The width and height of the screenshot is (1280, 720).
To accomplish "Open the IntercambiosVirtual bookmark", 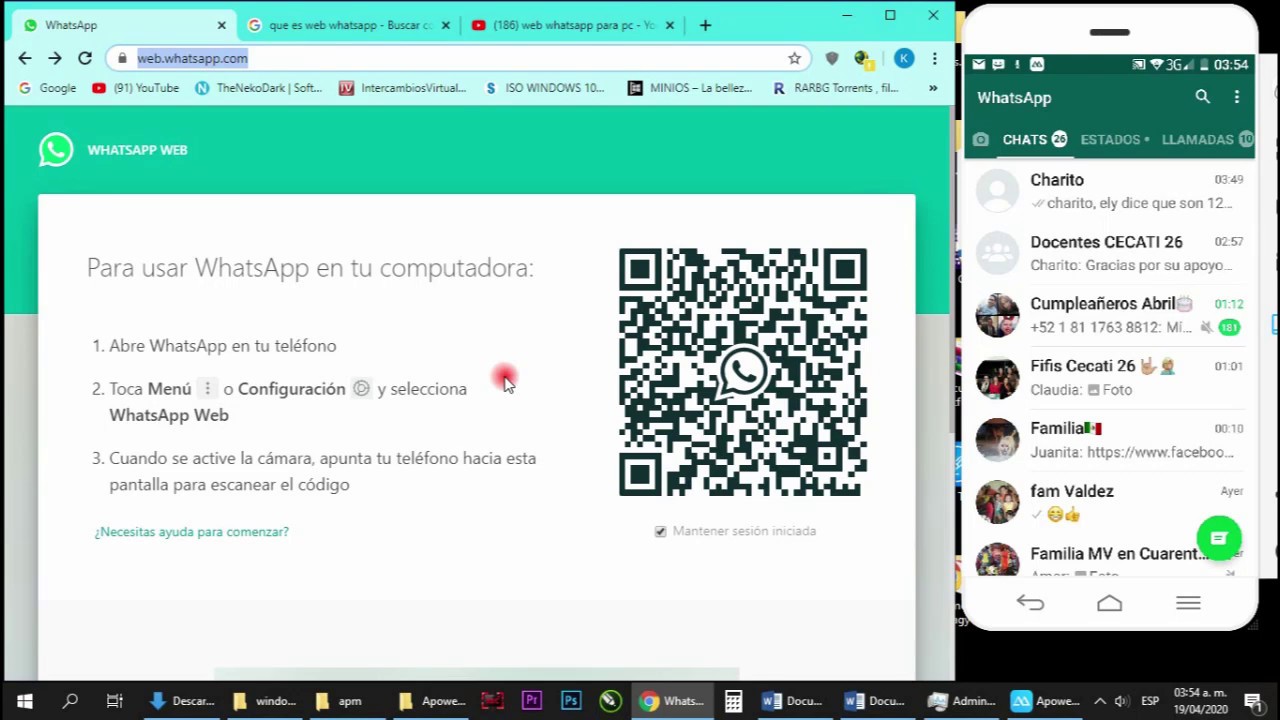I will pos(402,88).
